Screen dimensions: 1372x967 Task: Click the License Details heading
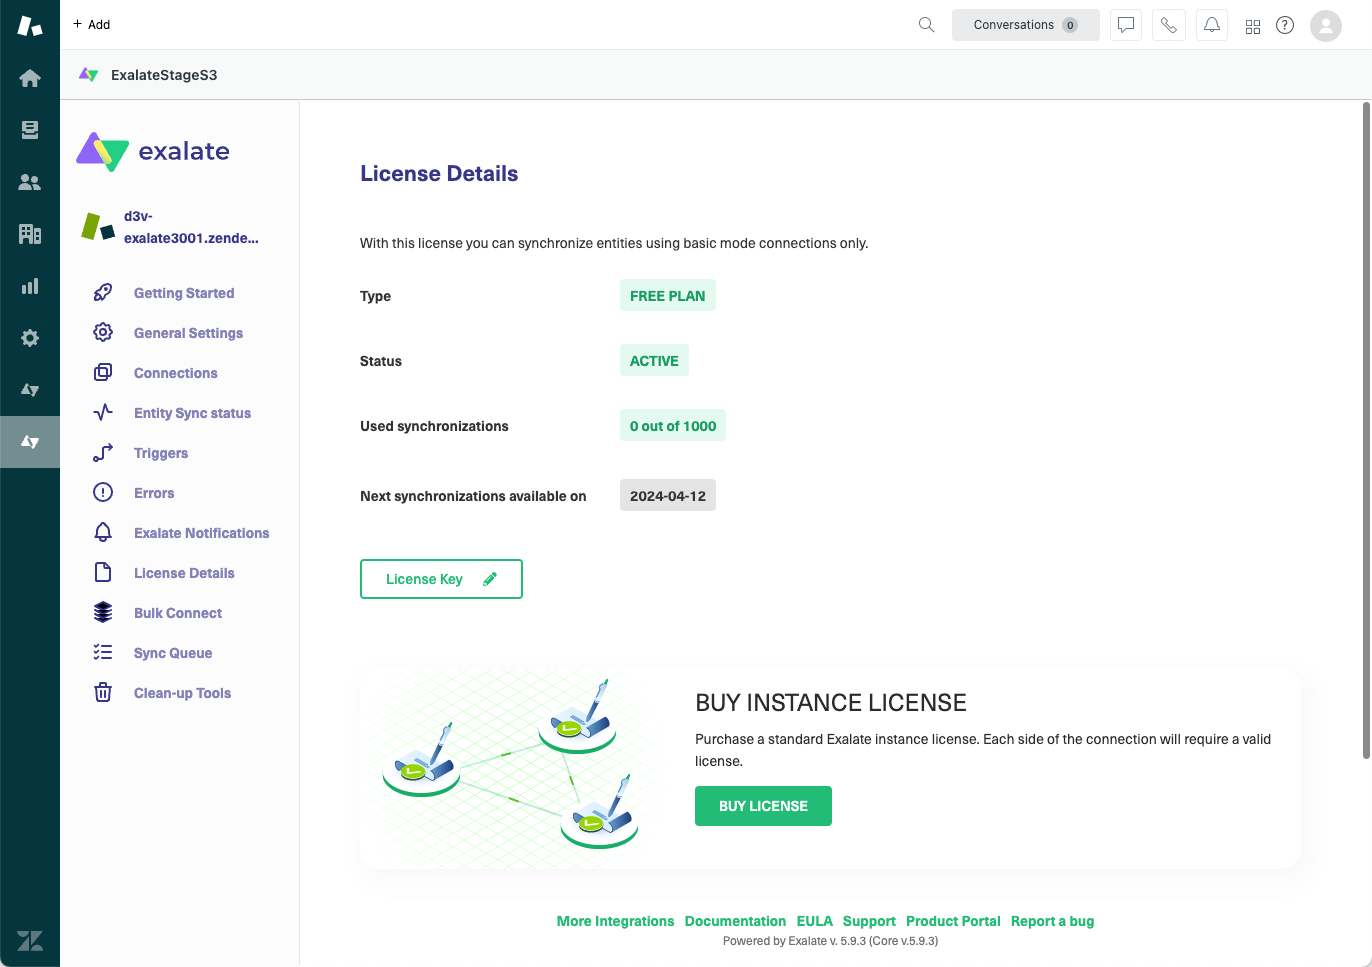point(439,174)
